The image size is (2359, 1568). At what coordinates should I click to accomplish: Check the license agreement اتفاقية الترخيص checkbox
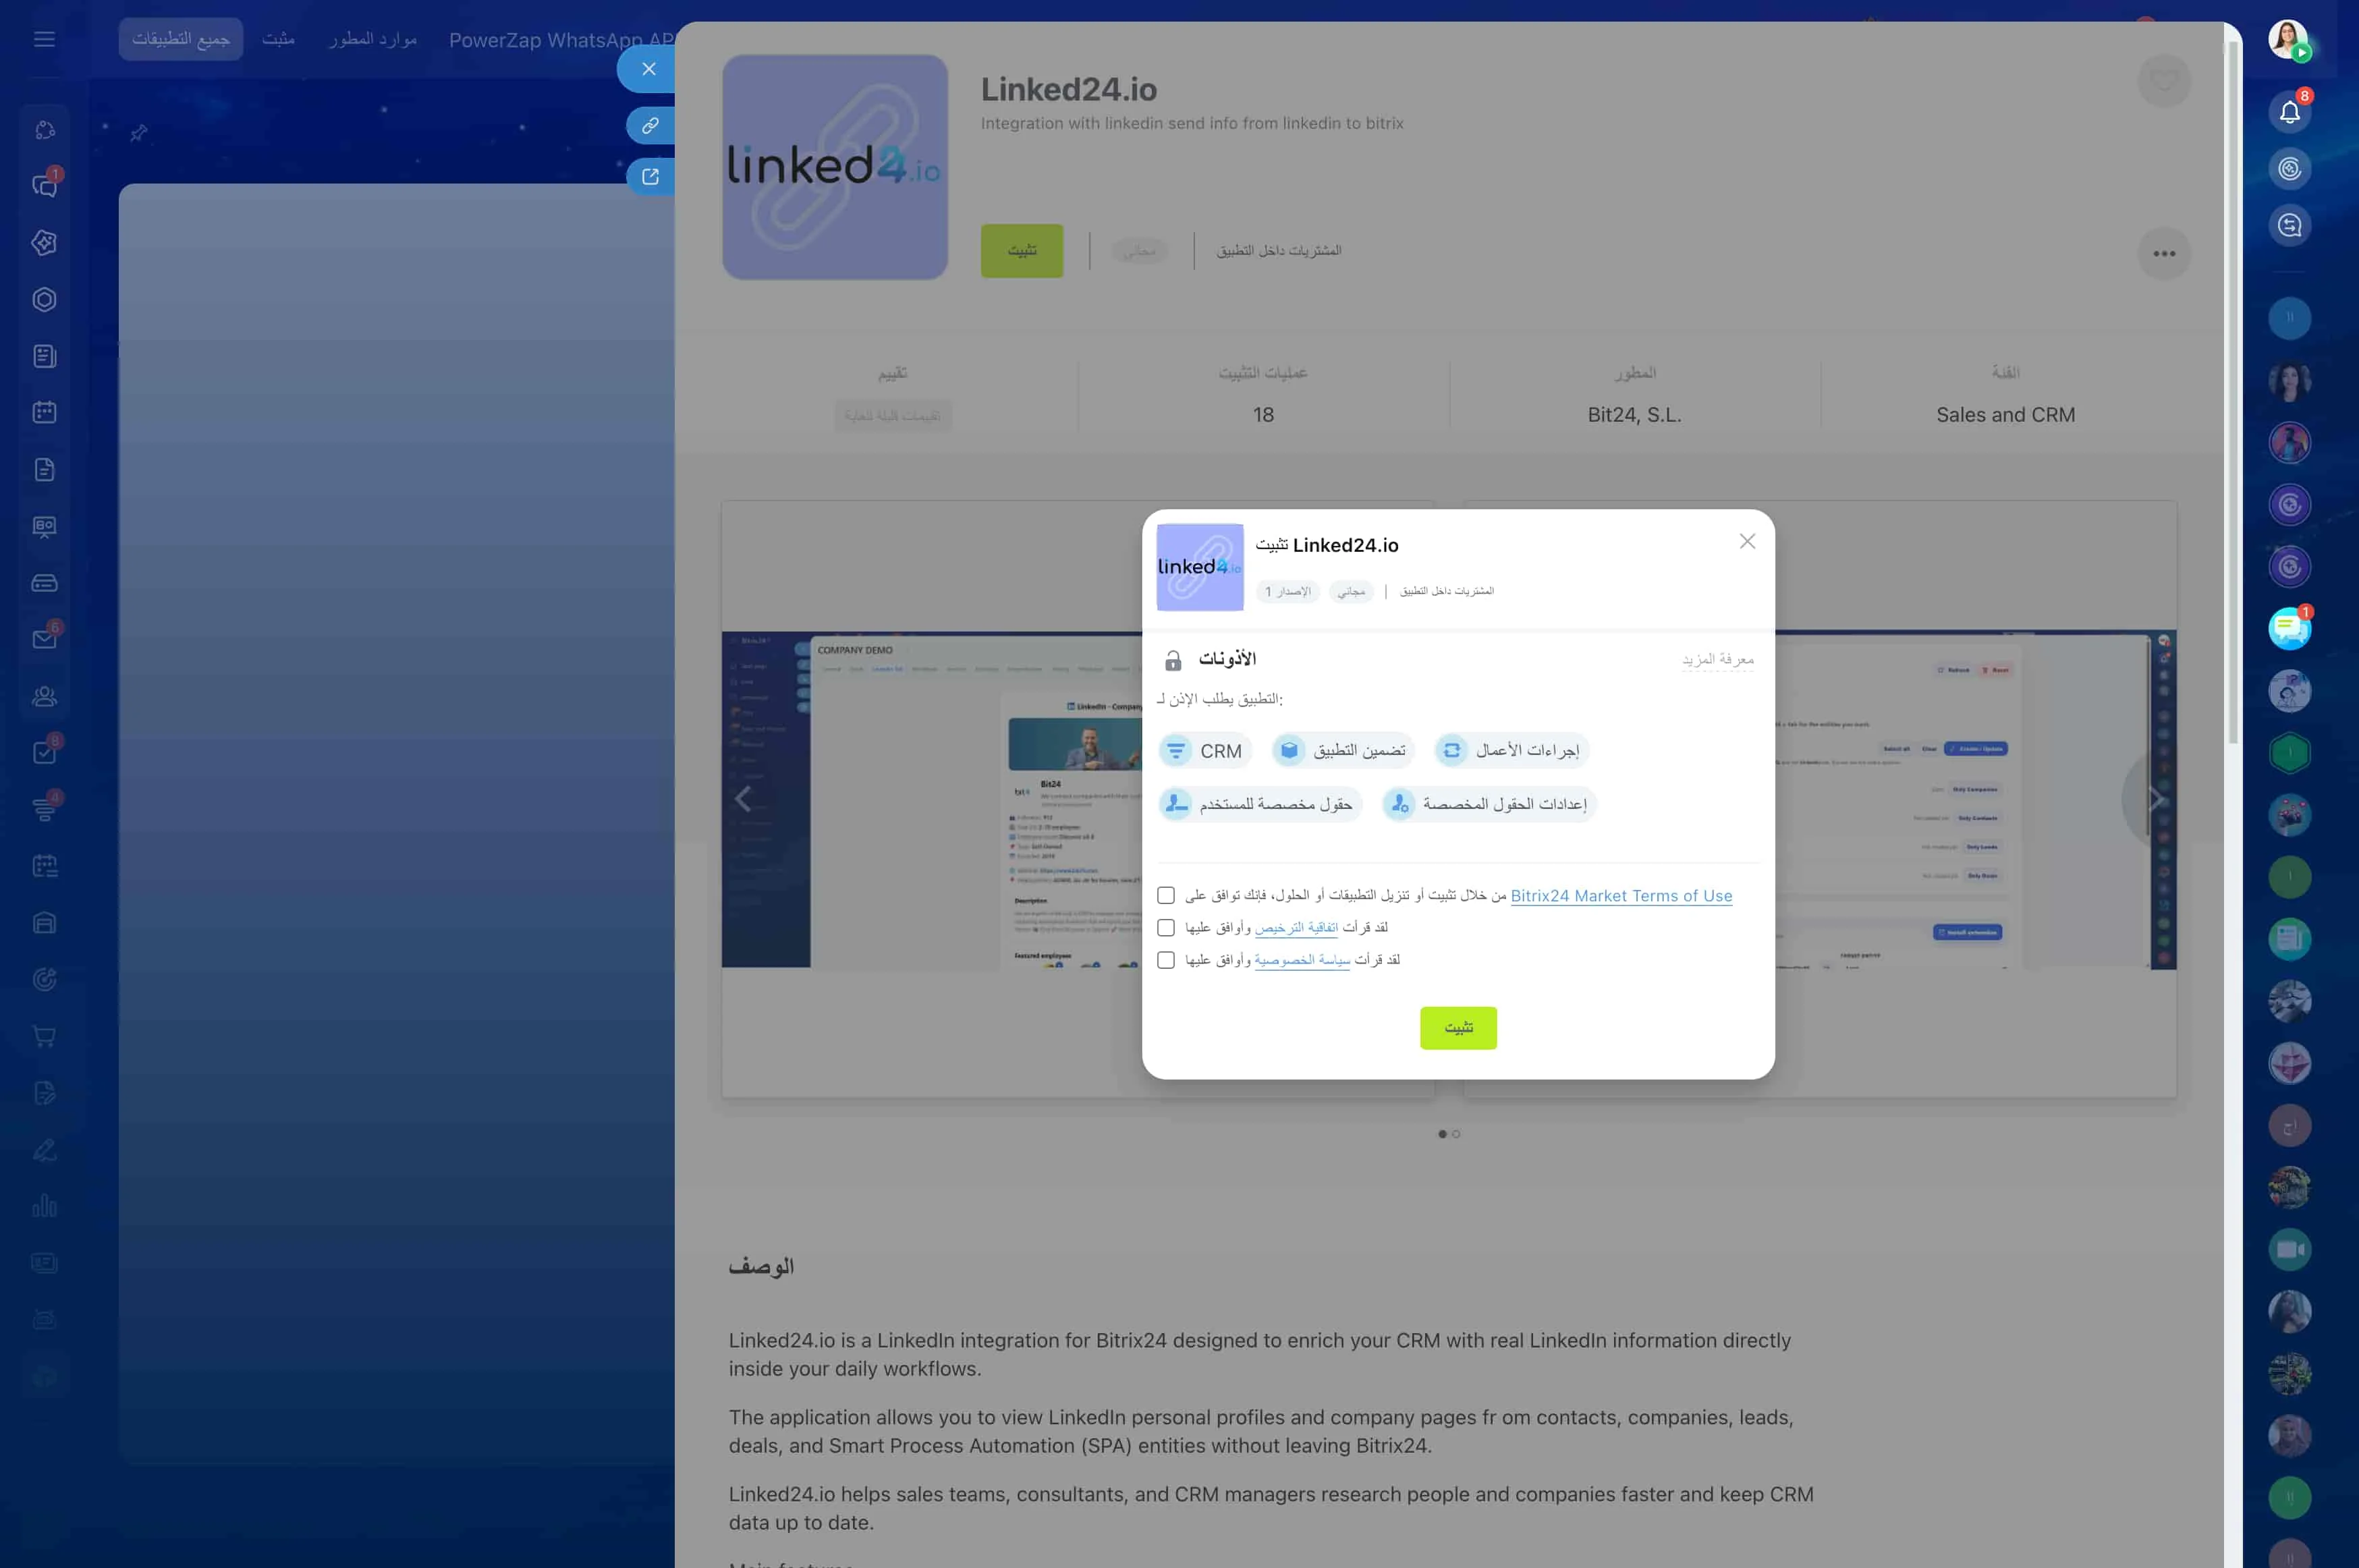[x=1165, y=927]
